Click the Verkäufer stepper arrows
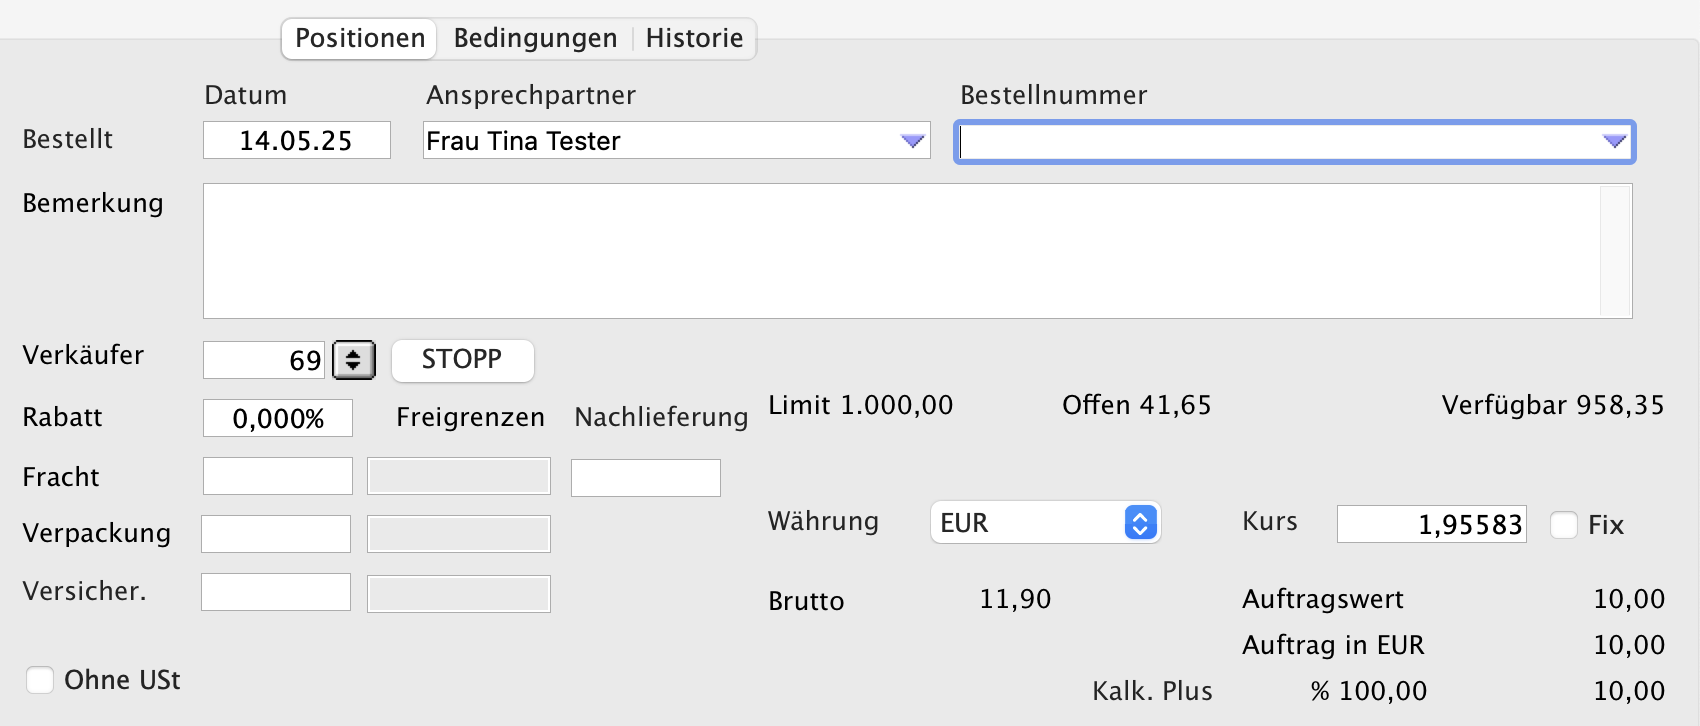Image resolution: width=1700 pixels, height=726 pixels. point(354,360)
